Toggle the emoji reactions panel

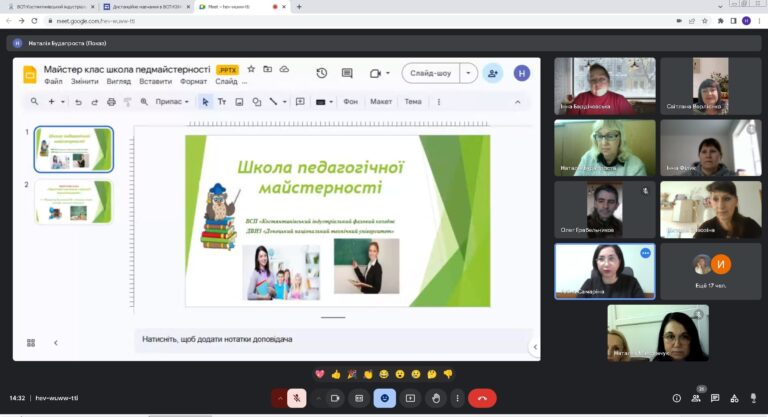(x=385, y=398)
